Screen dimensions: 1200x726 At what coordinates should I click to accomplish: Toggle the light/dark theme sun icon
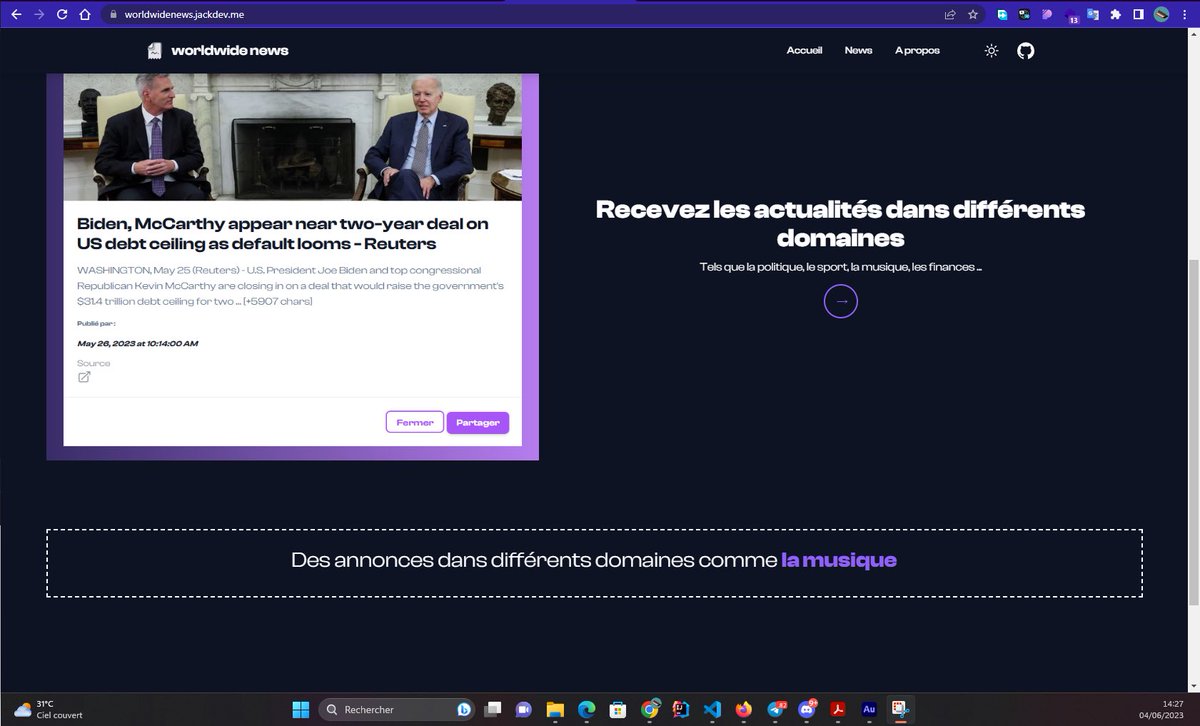click(x=991, y=50)
